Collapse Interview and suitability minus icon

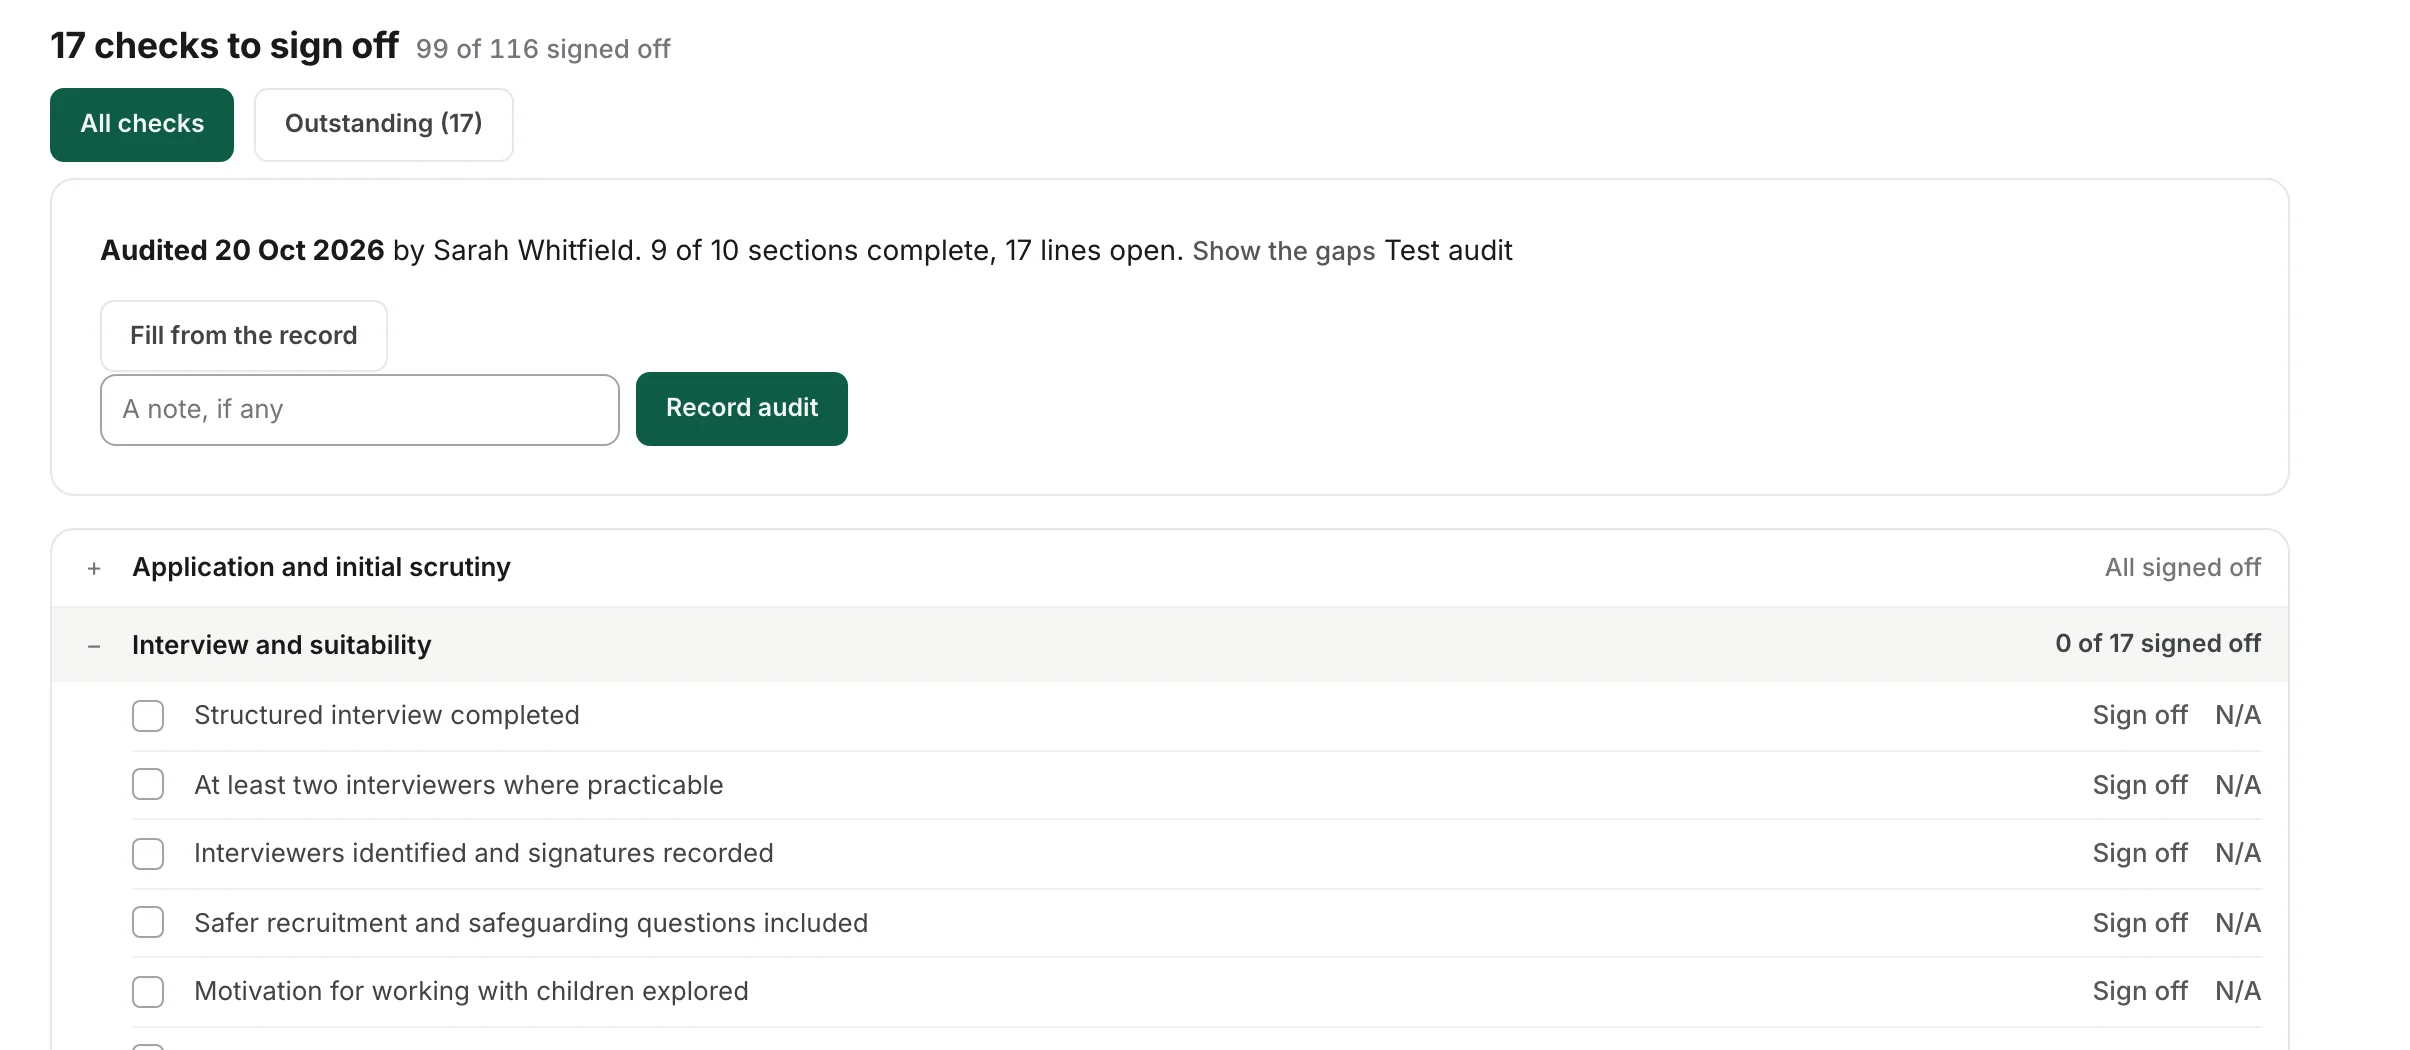click(x=94, y=647)
